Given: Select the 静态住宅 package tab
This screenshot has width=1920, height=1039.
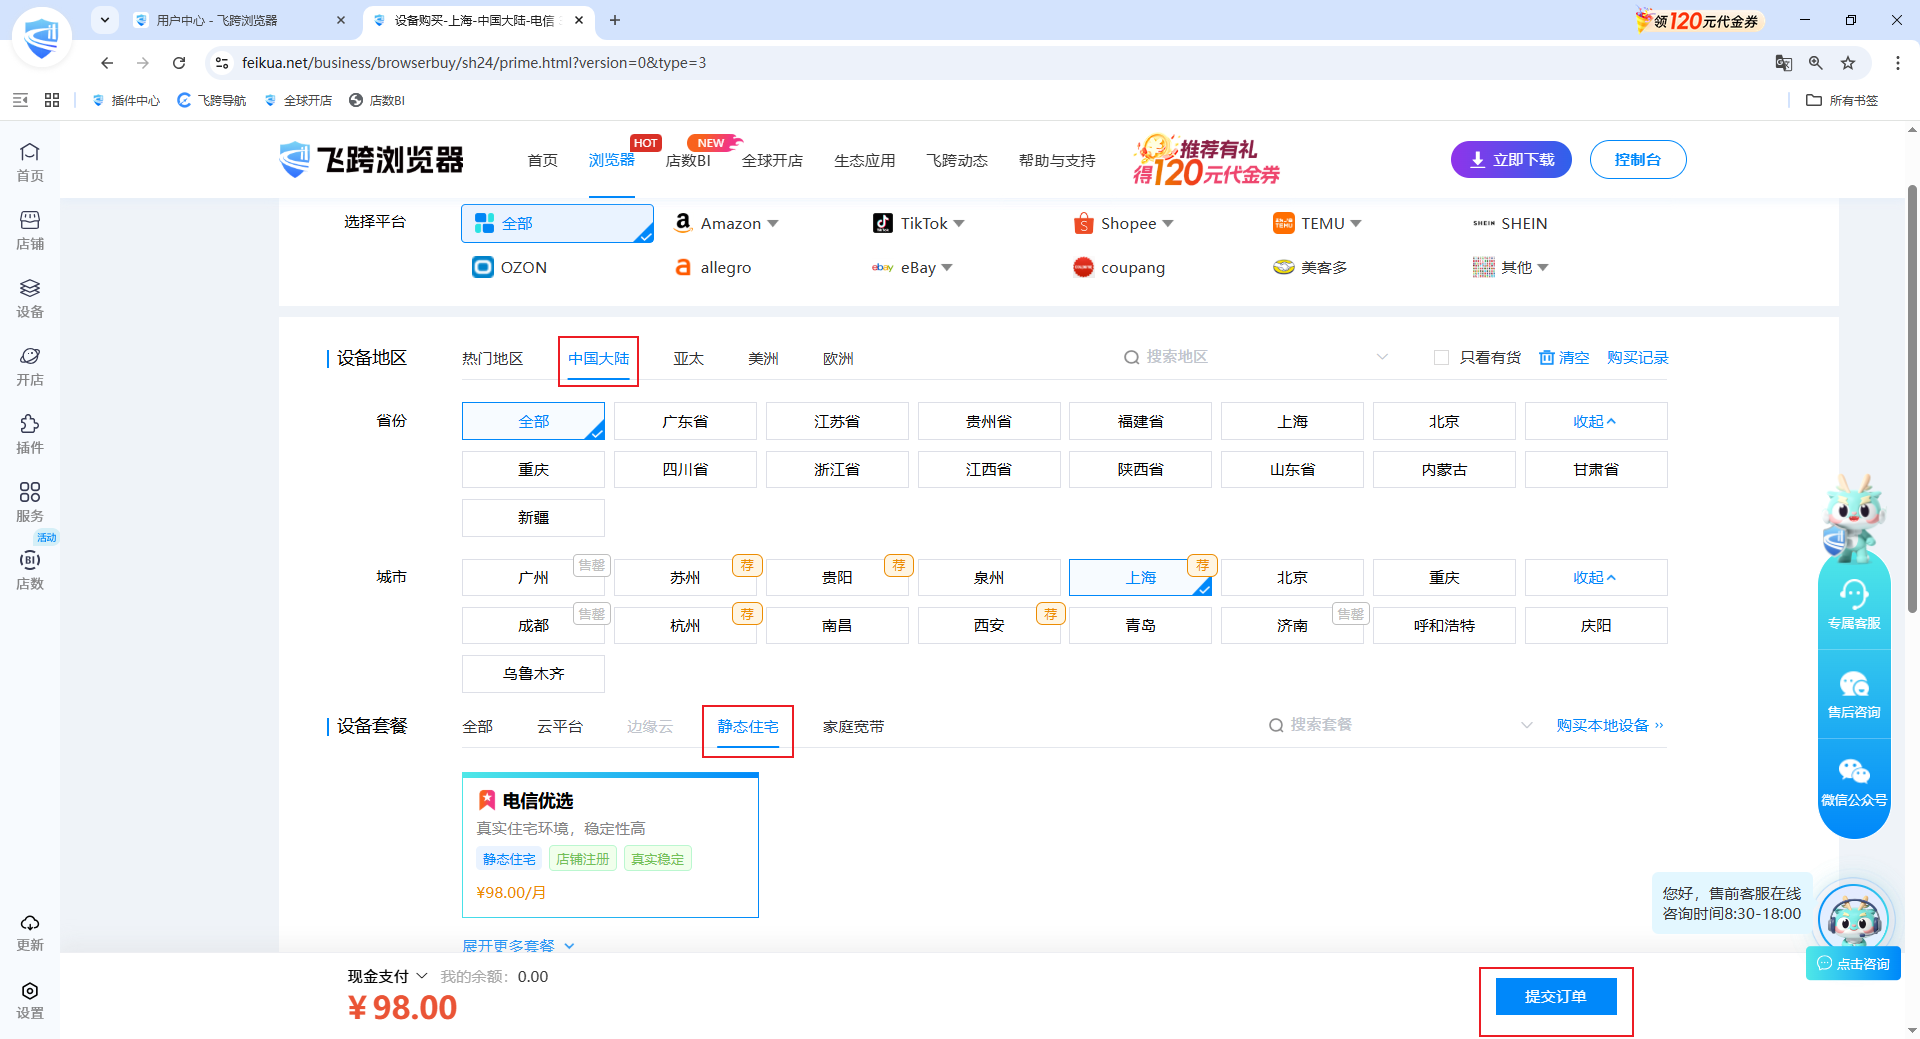Looking at the screenshot, I should [748, 727].
